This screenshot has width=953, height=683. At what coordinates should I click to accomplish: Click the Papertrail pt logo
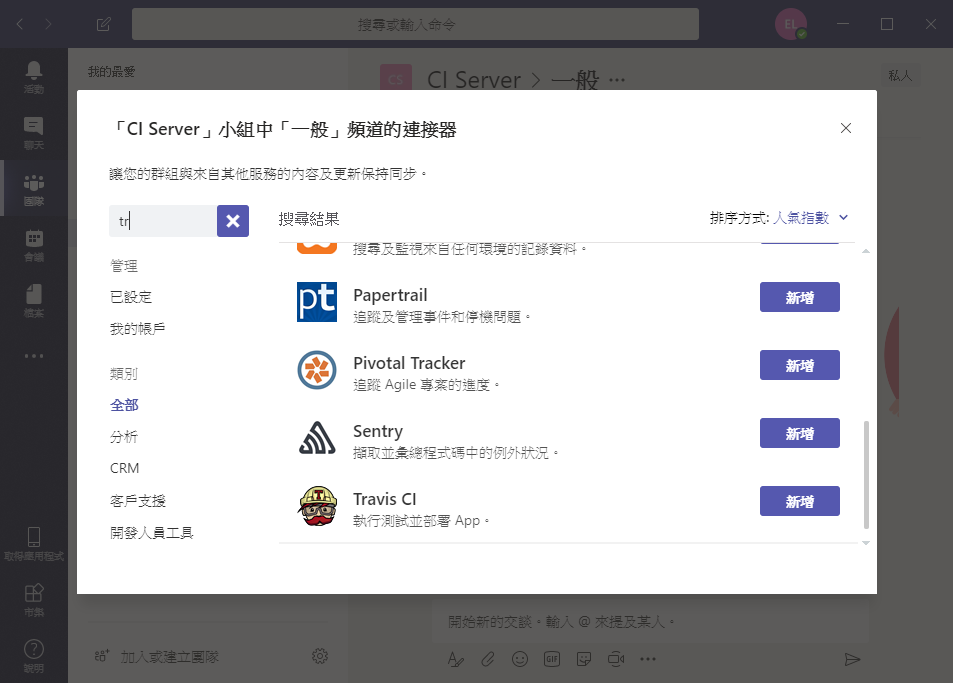coord(317,302)
